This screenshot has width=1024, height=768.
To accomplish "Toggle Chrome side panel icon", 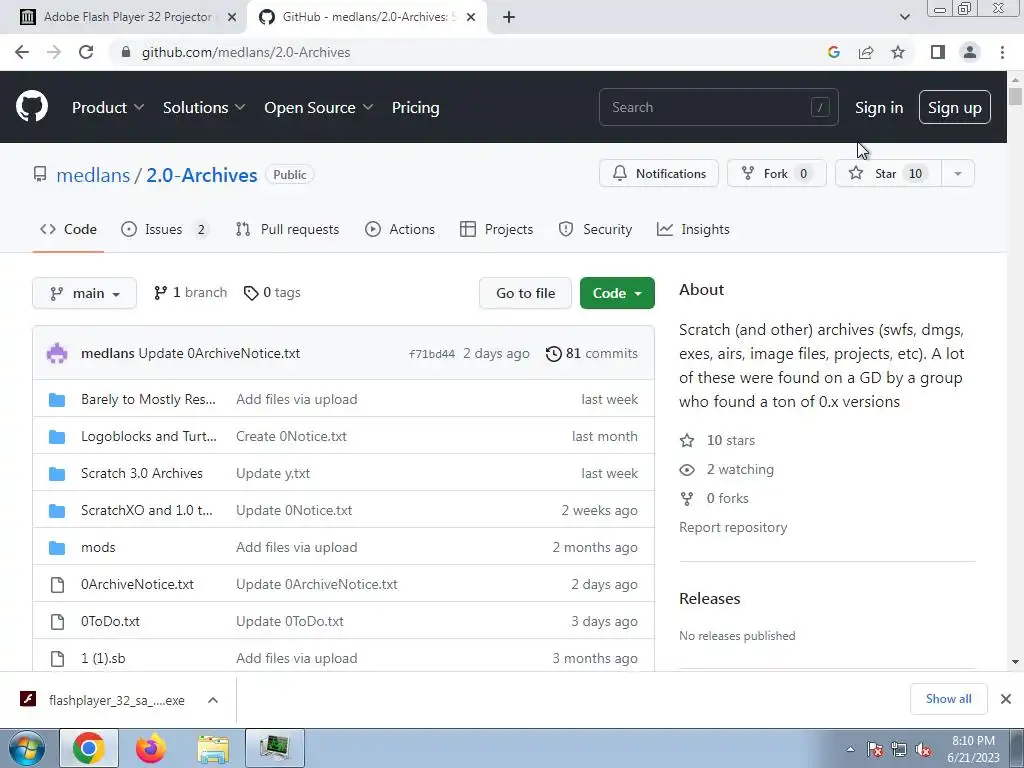I will (x=938, y=52).
